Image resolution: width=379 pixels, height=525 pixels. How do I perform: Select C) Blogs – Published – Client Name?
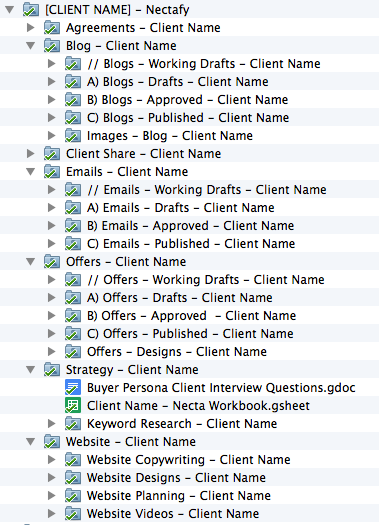point(188,118)
